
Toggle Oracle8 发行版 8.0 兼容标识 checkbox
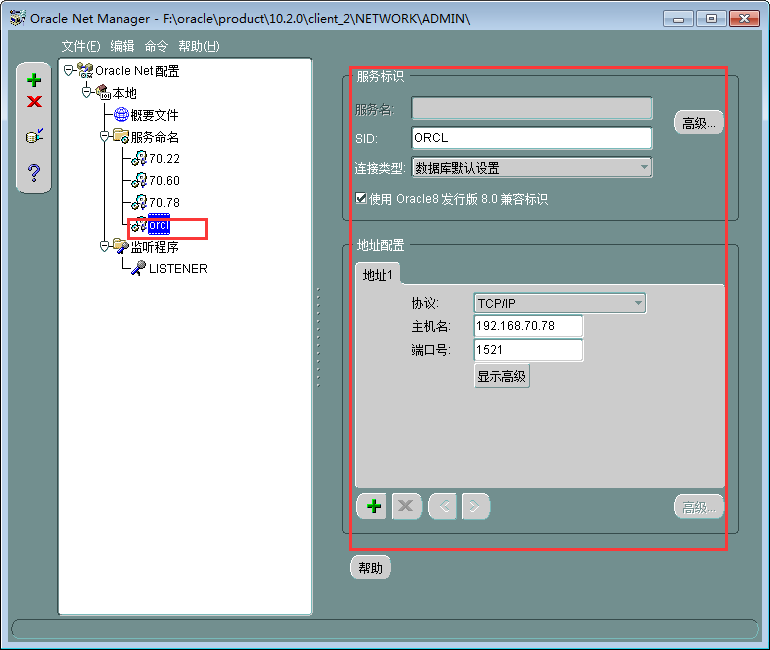[361, 198]
